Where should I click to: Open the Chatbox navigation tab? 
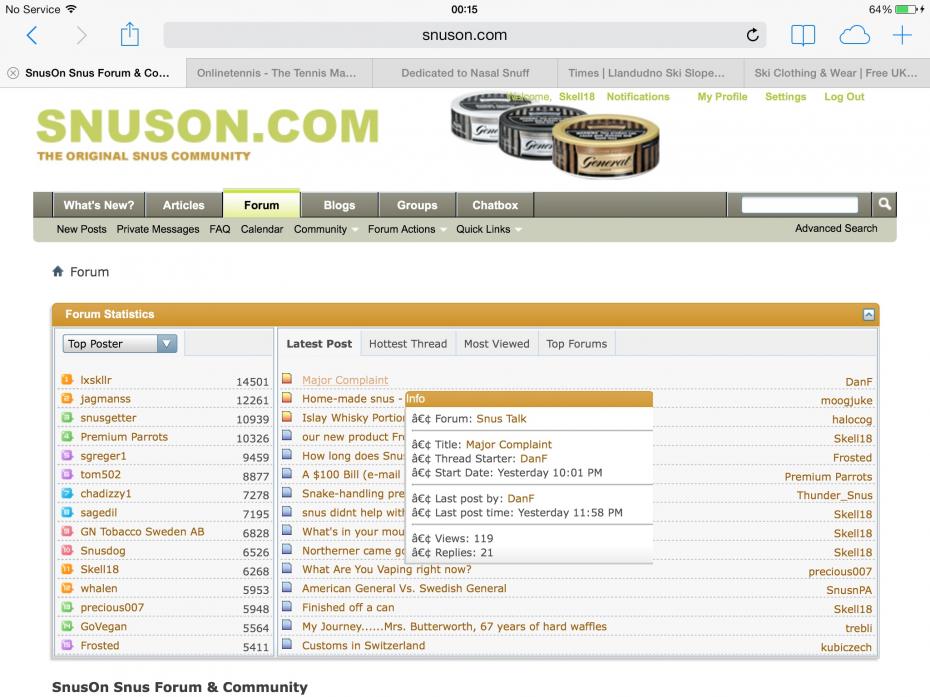point(495,205)
